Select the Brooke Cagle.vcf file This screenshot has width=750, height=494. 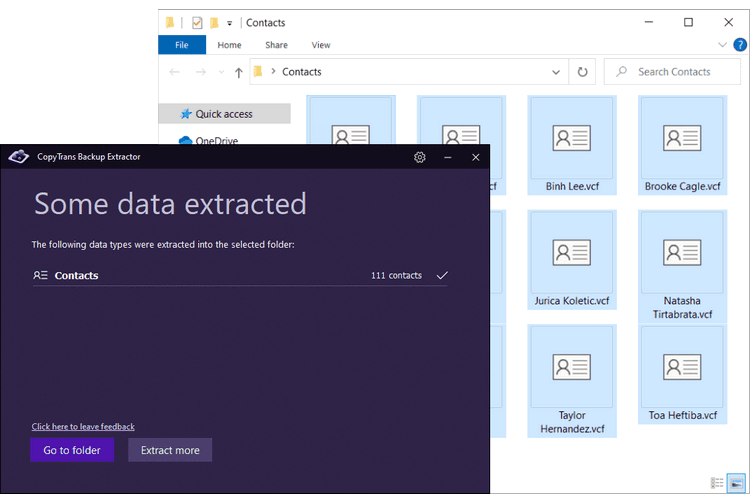coord(683,145)
